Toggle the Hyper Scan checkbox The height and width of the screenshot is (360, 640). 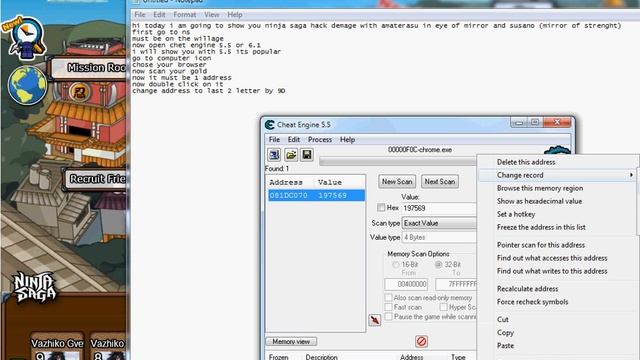click(x=443, y=307)
